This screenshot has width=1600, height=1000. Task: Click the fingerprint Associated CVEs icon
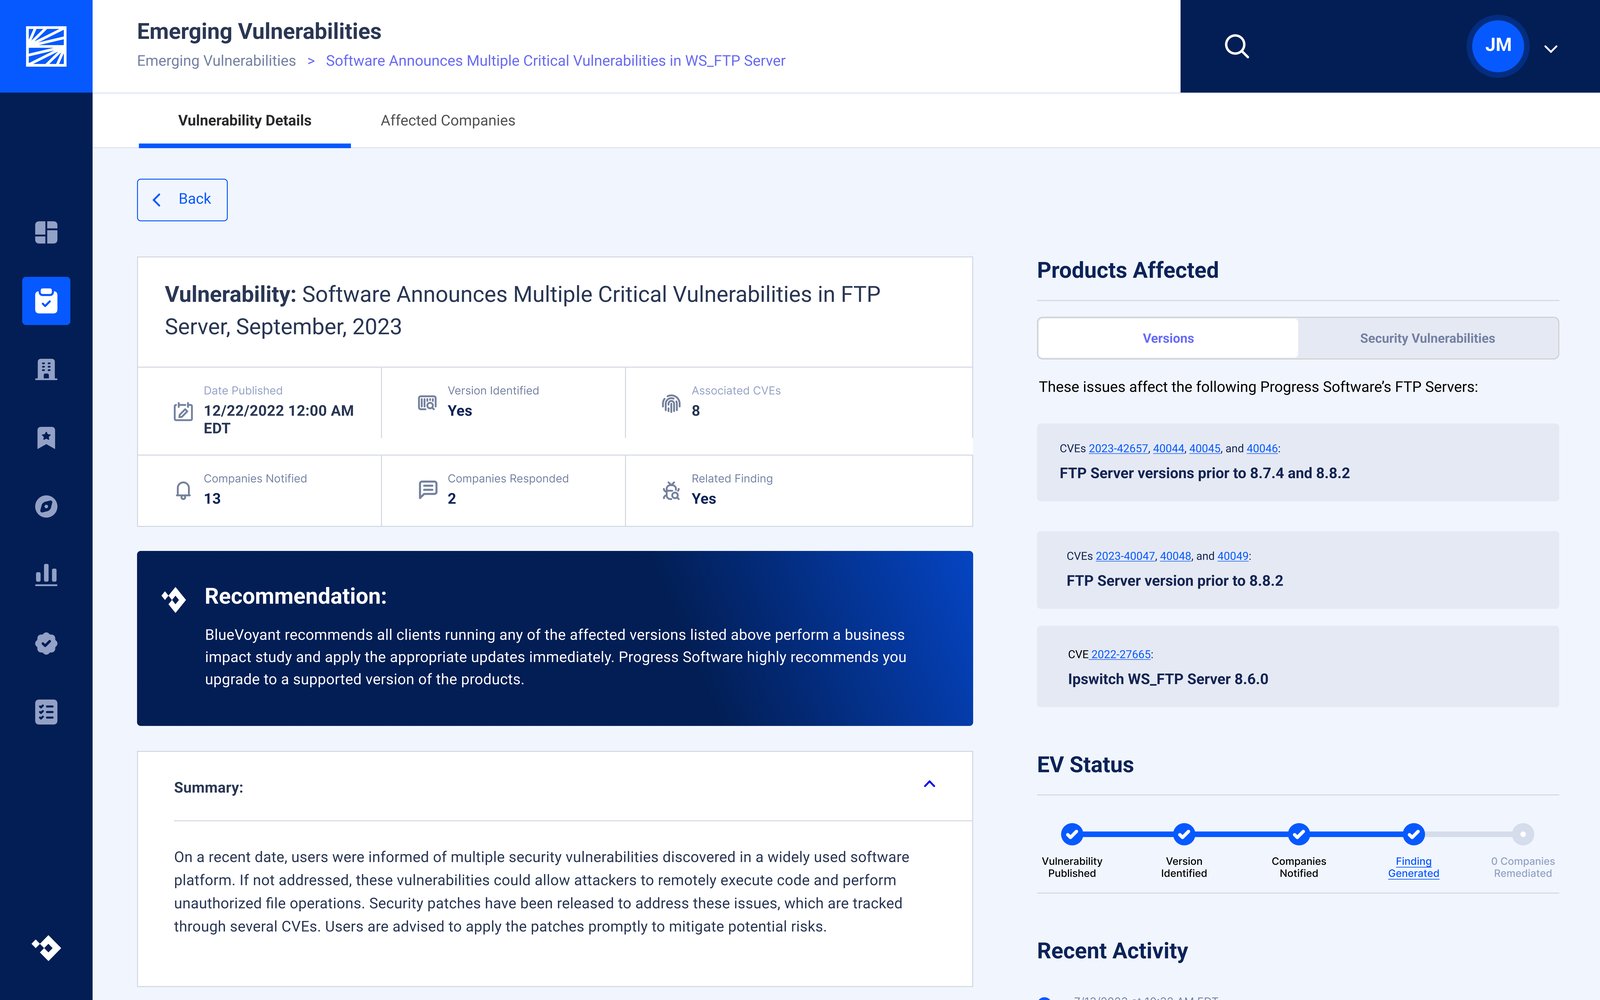pyautogui.click(x=671, y=403)
